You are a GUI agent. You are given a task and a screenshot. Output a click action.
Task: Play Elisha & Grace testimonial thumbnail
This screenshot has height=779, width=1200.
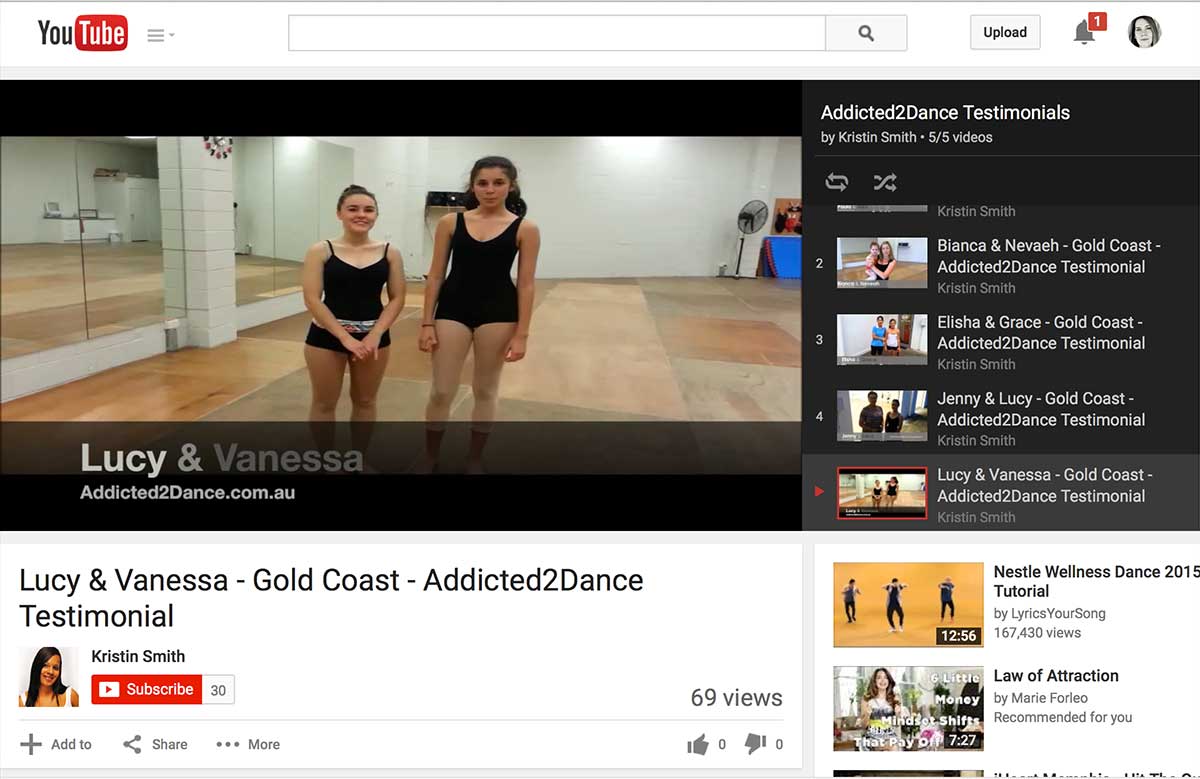click(882, 340)
